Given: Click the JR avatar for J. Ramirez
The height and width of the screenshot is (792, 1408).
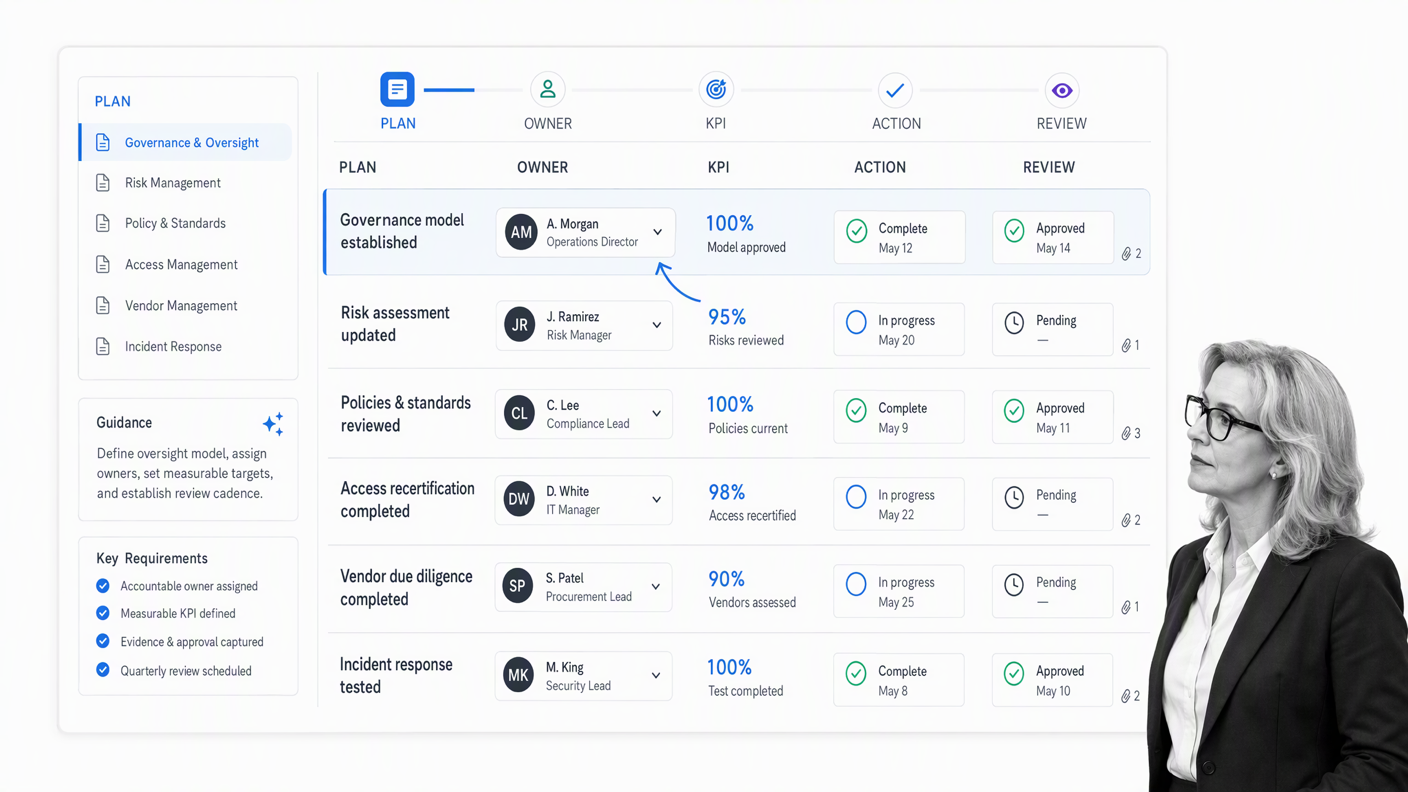Looking at the screenshot, I should click(x=520, y=325).
